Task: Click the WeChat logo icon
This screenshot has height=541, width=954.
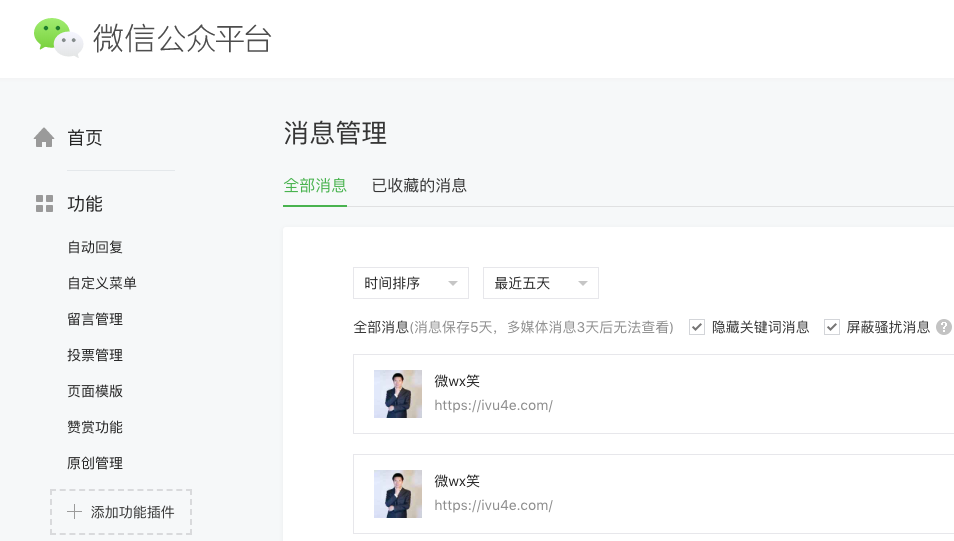Action: (x=58, y=38)
